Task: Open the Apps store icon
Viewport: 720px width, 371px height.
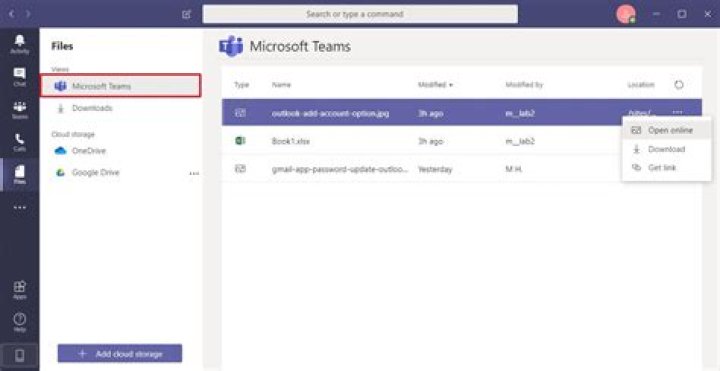Action: tap(20, 290)
